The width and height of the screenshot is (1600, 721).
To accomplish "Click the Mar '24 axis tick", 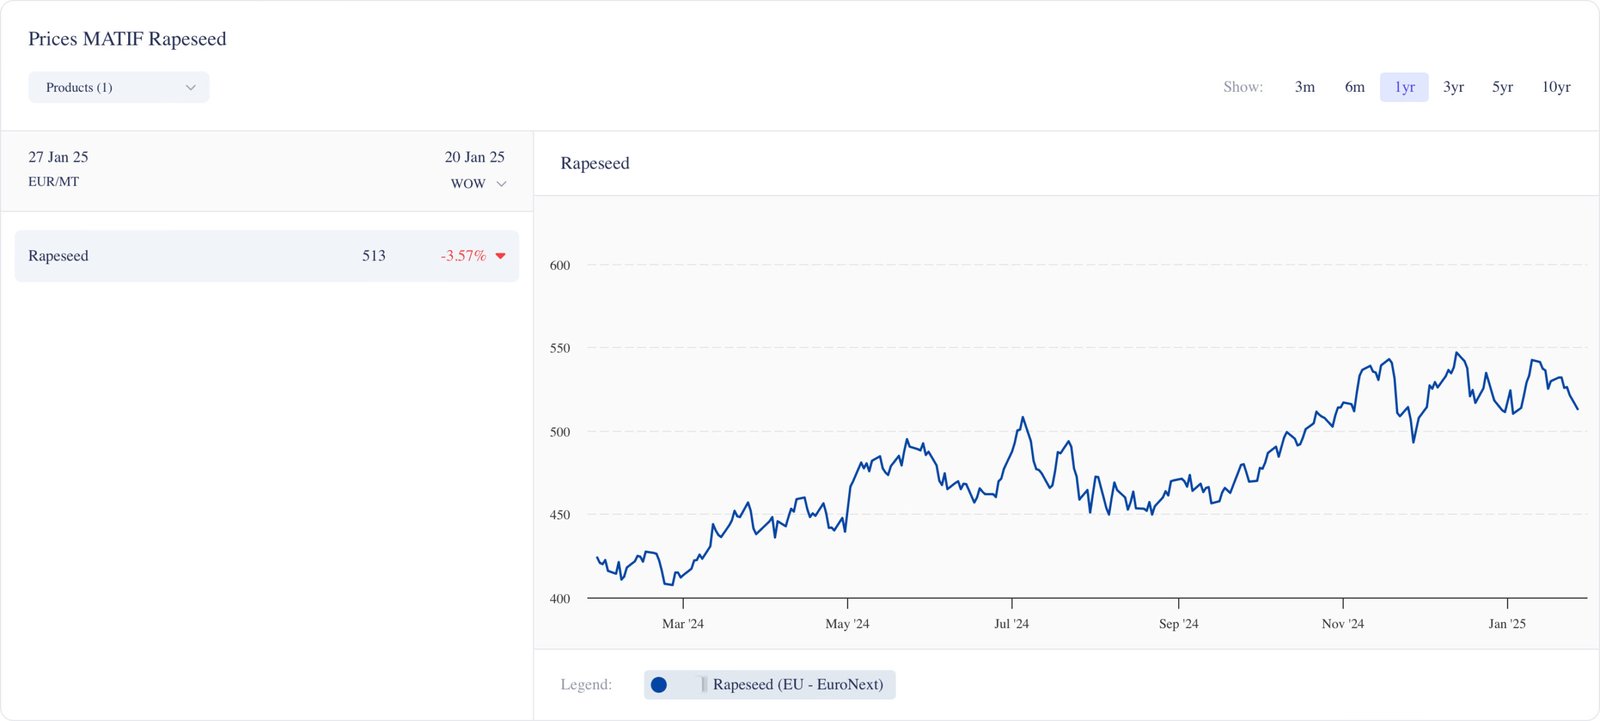I will pos(683,603).
